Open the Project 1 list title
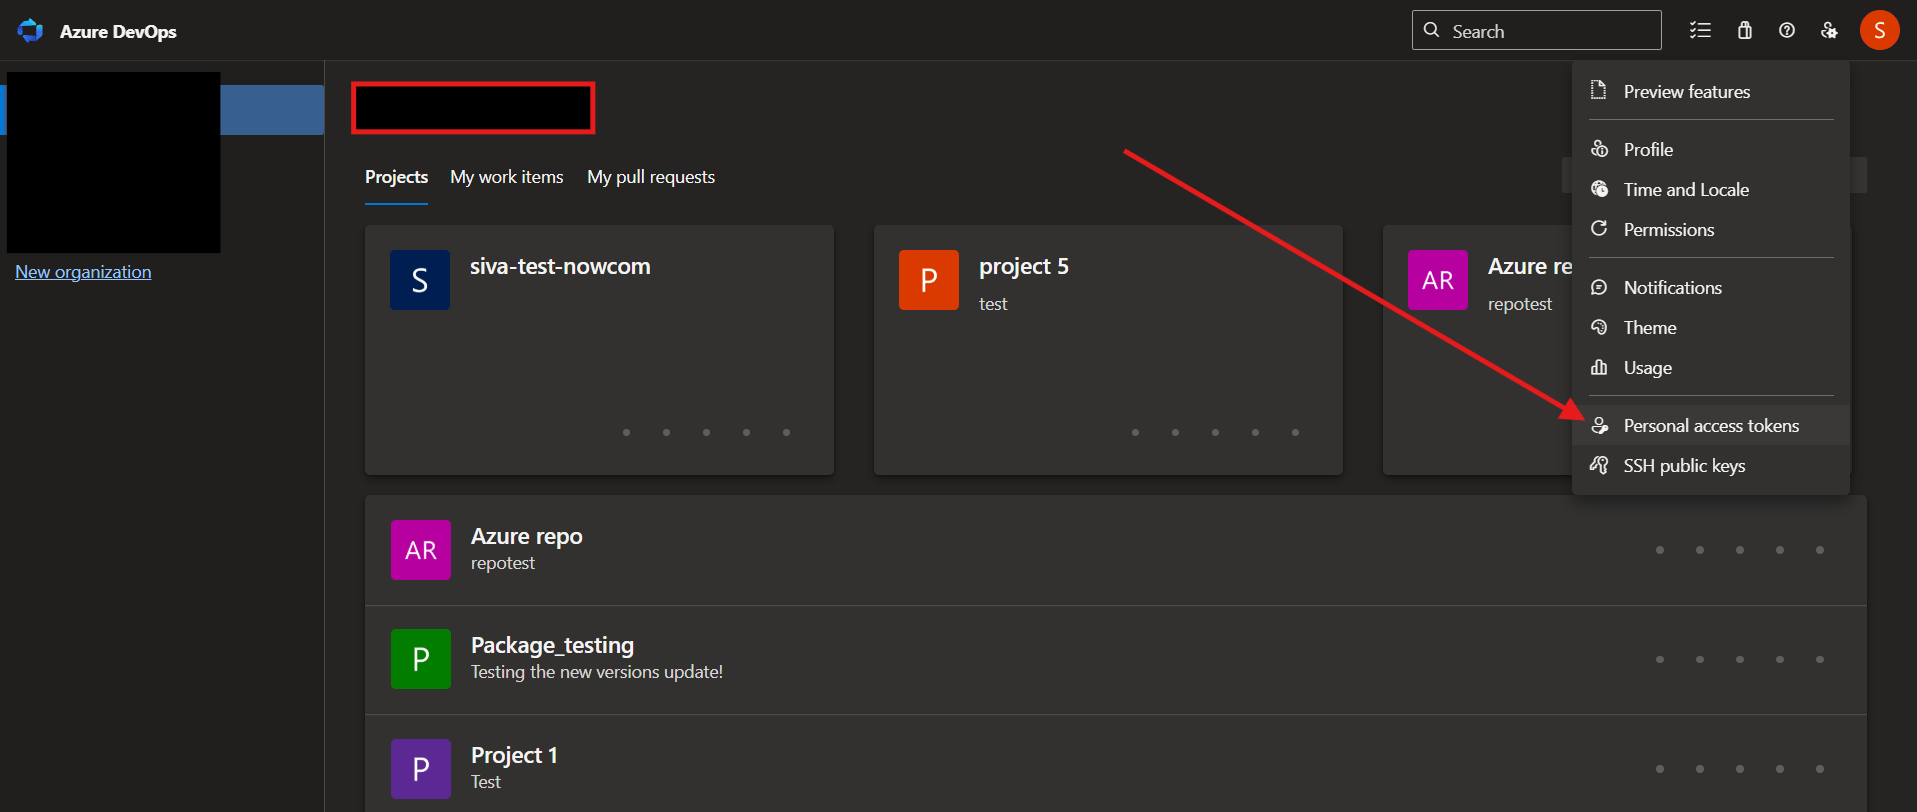This screenshot has width=1917, height=812. point(514,755)
